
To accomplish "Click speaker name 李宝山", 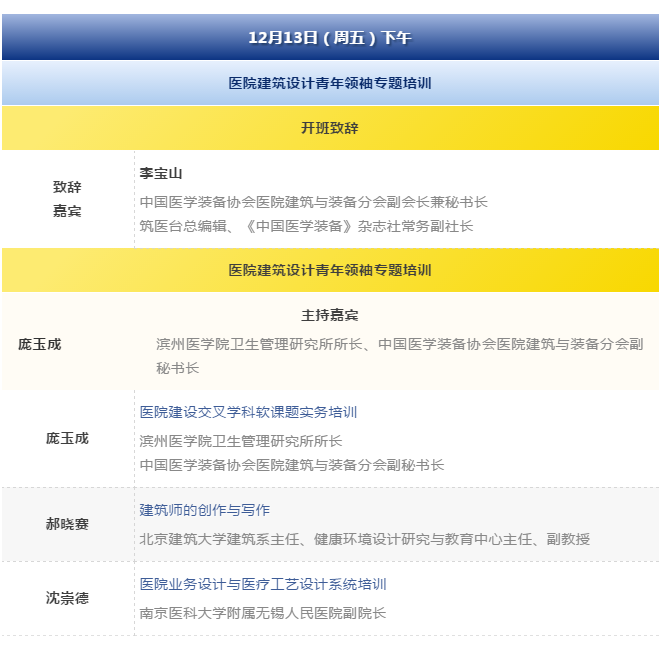I will coord(161,174).
